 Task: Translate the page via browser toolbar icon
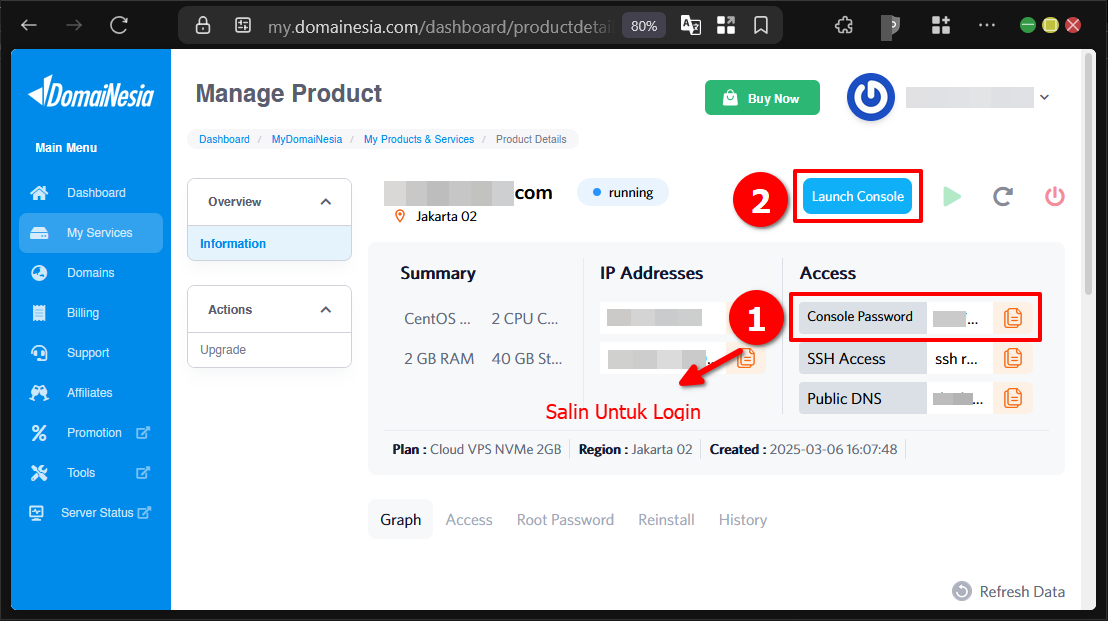[x=690, y=25]
